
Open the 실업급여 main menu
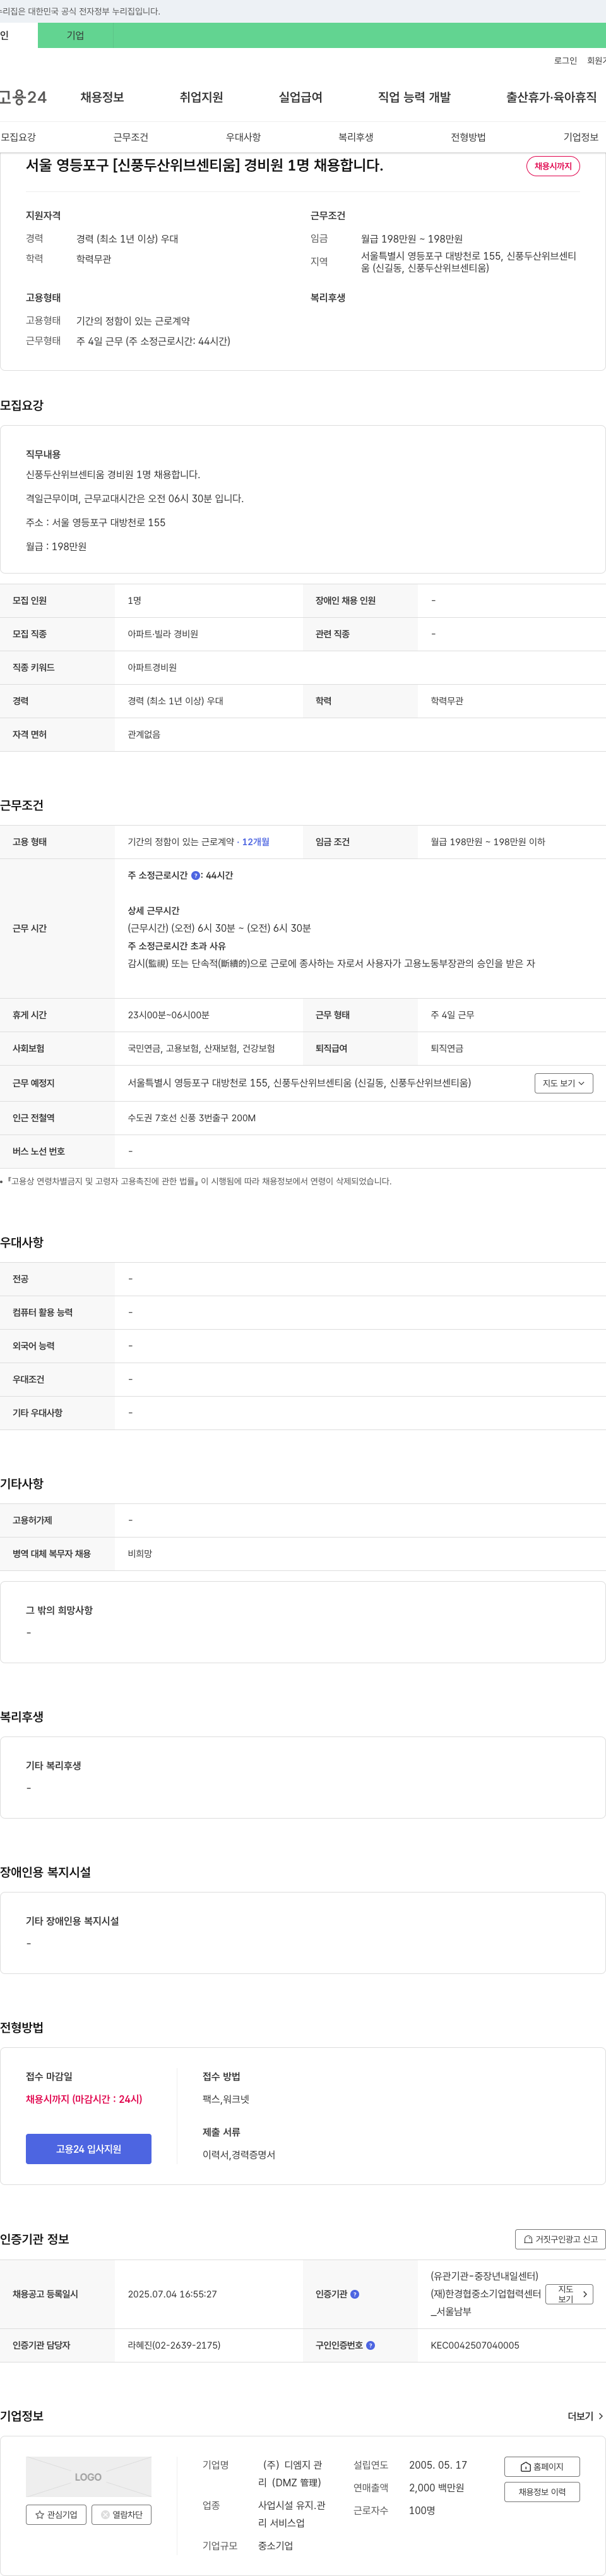click(300, 97)
